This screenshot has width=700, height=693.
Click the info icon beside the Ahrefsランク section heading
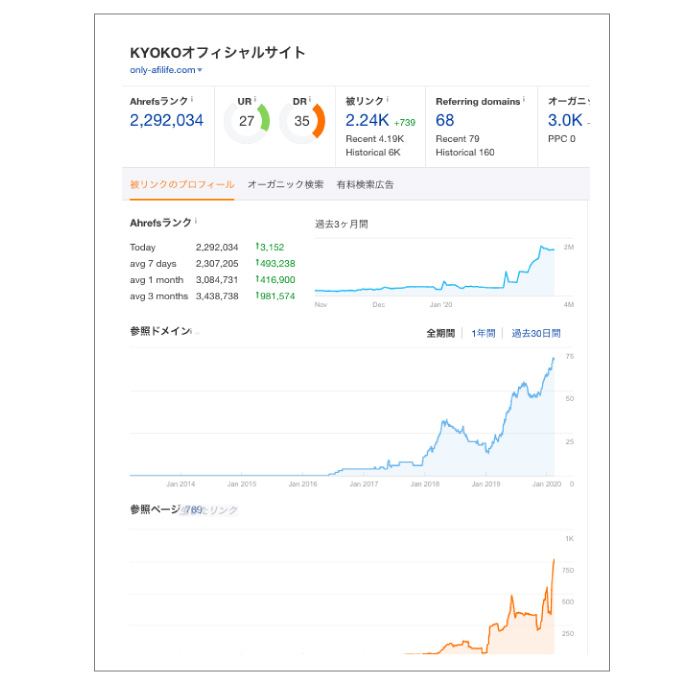point(196,220)
